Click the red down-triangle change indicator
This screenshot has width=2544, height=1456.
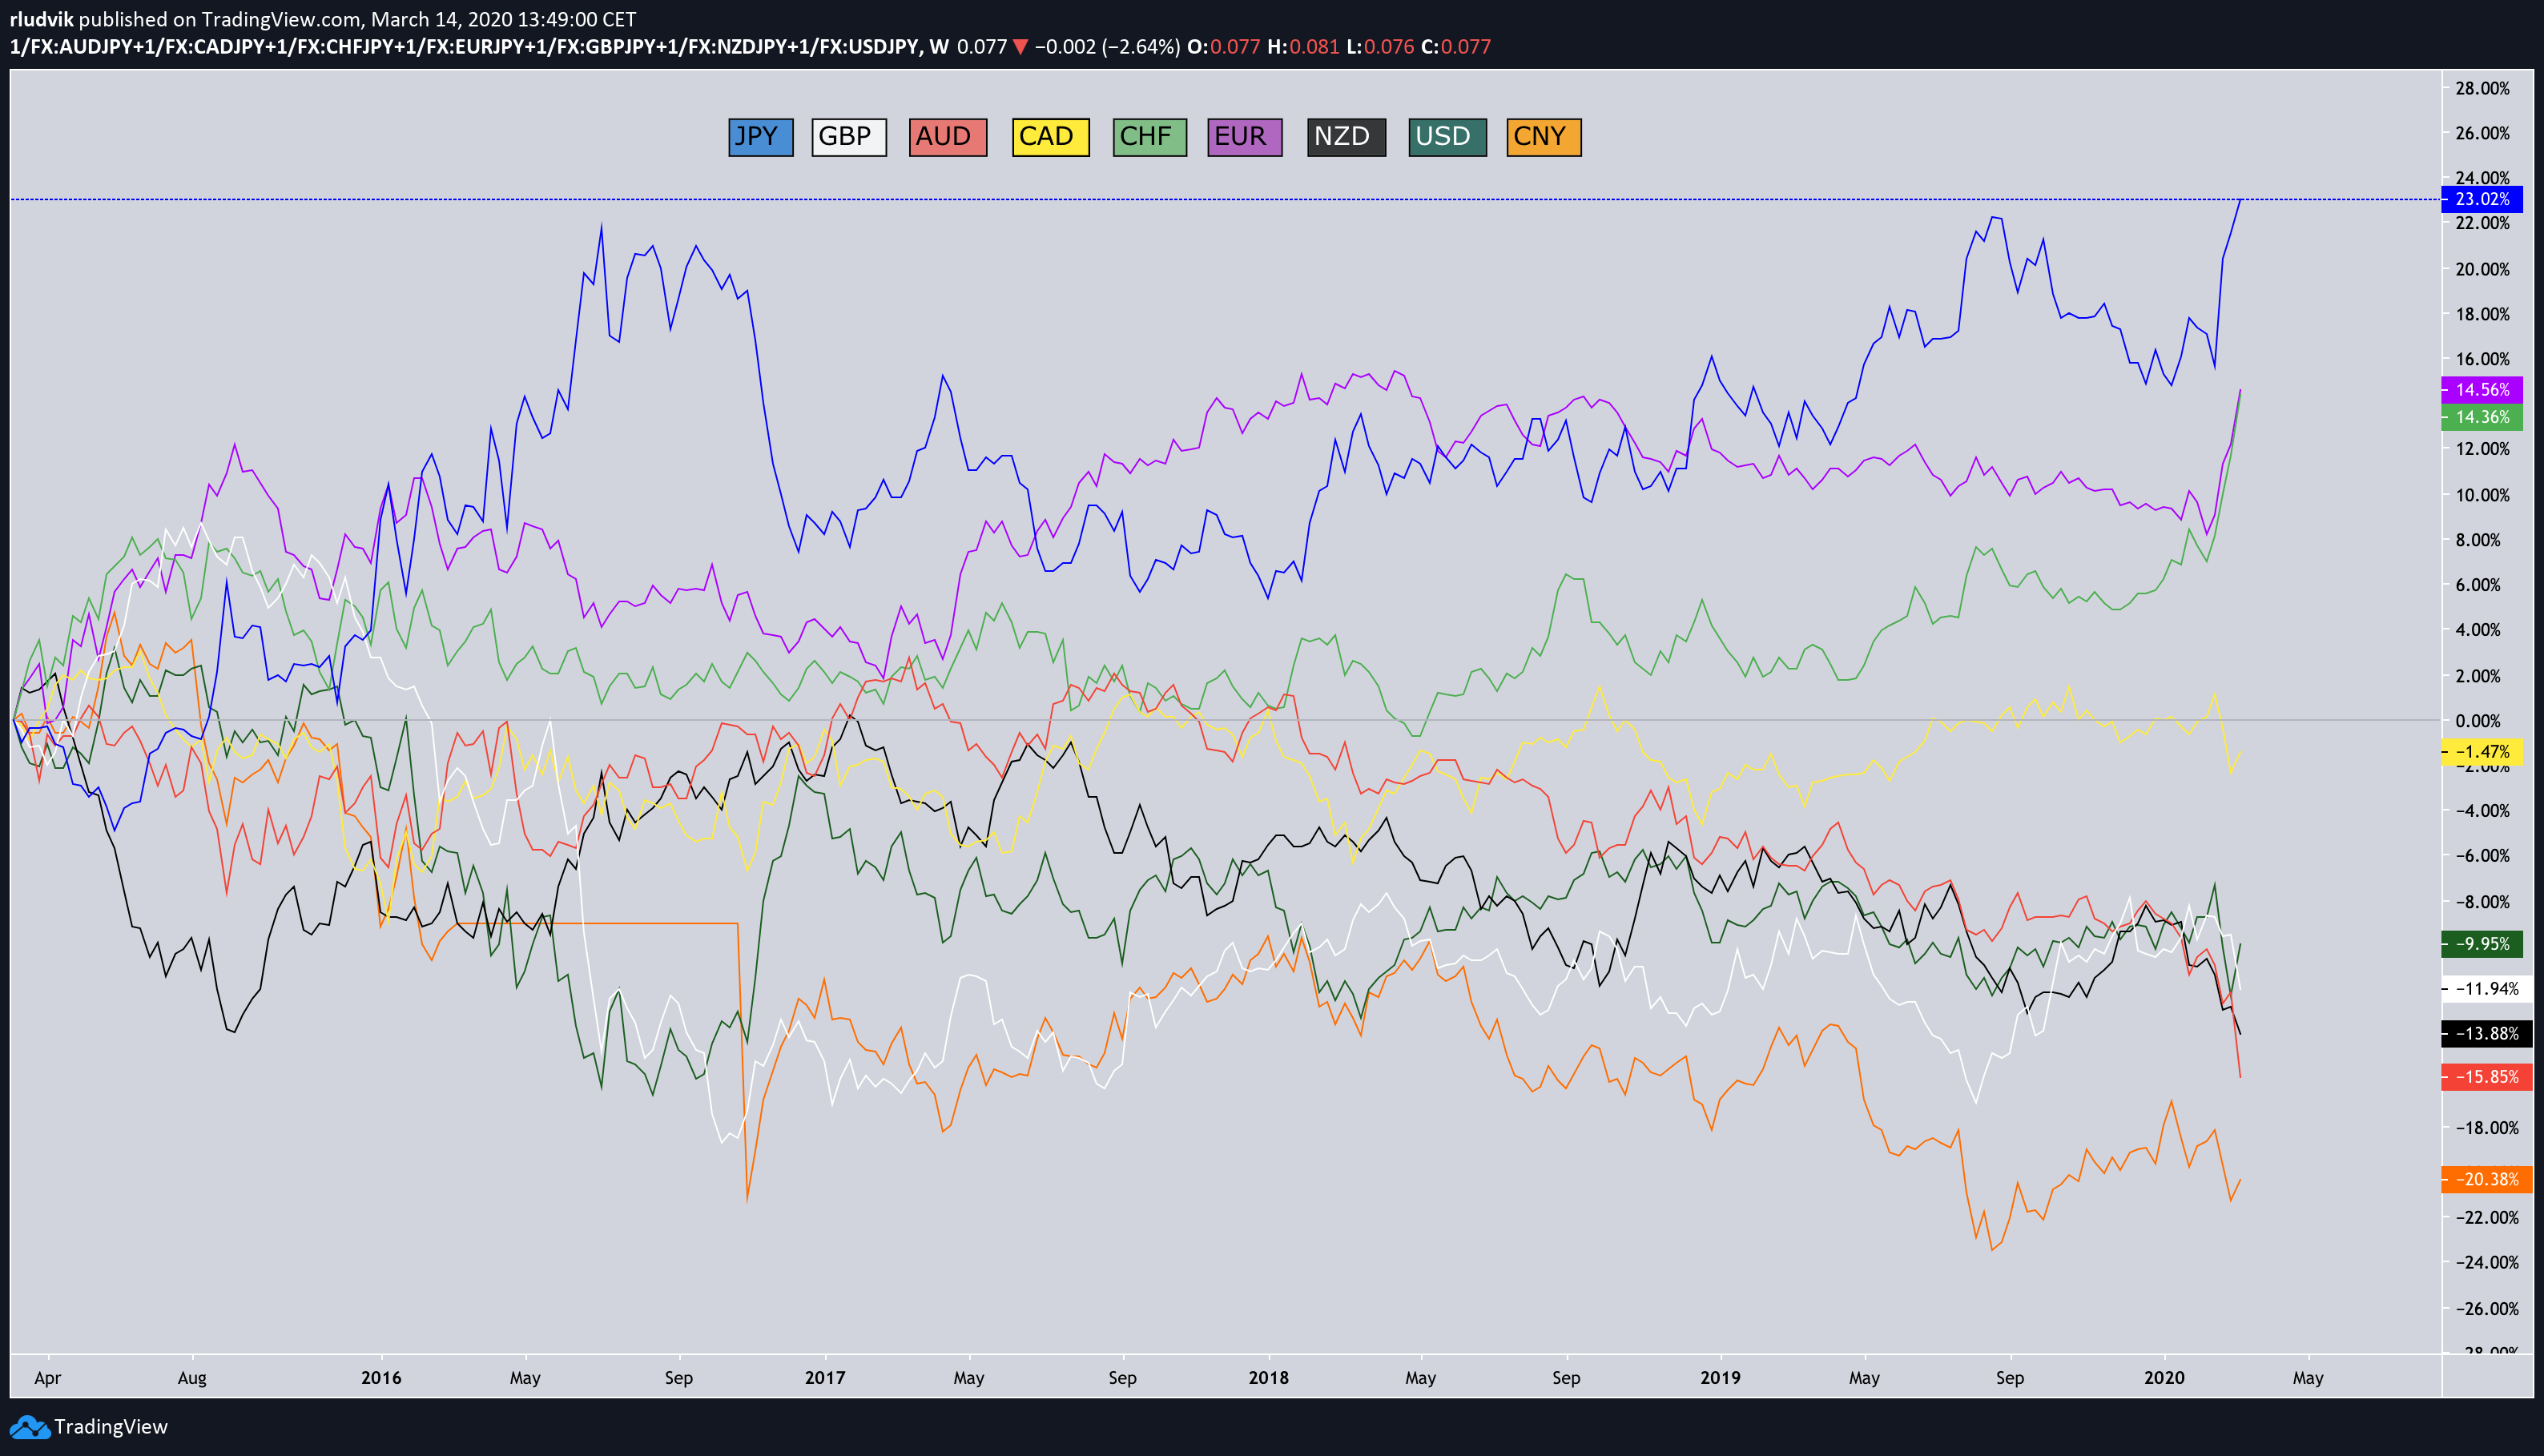click(x=1020, y=47)
